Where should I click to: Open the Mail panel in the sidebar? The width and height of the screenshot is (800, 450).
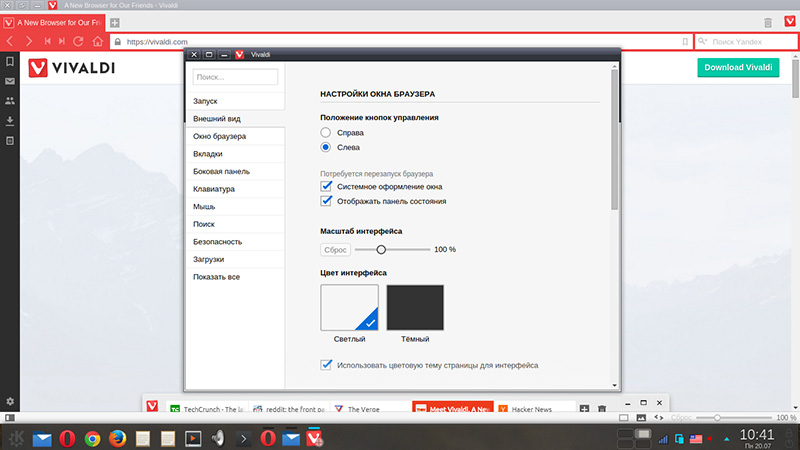click(10, 81)
